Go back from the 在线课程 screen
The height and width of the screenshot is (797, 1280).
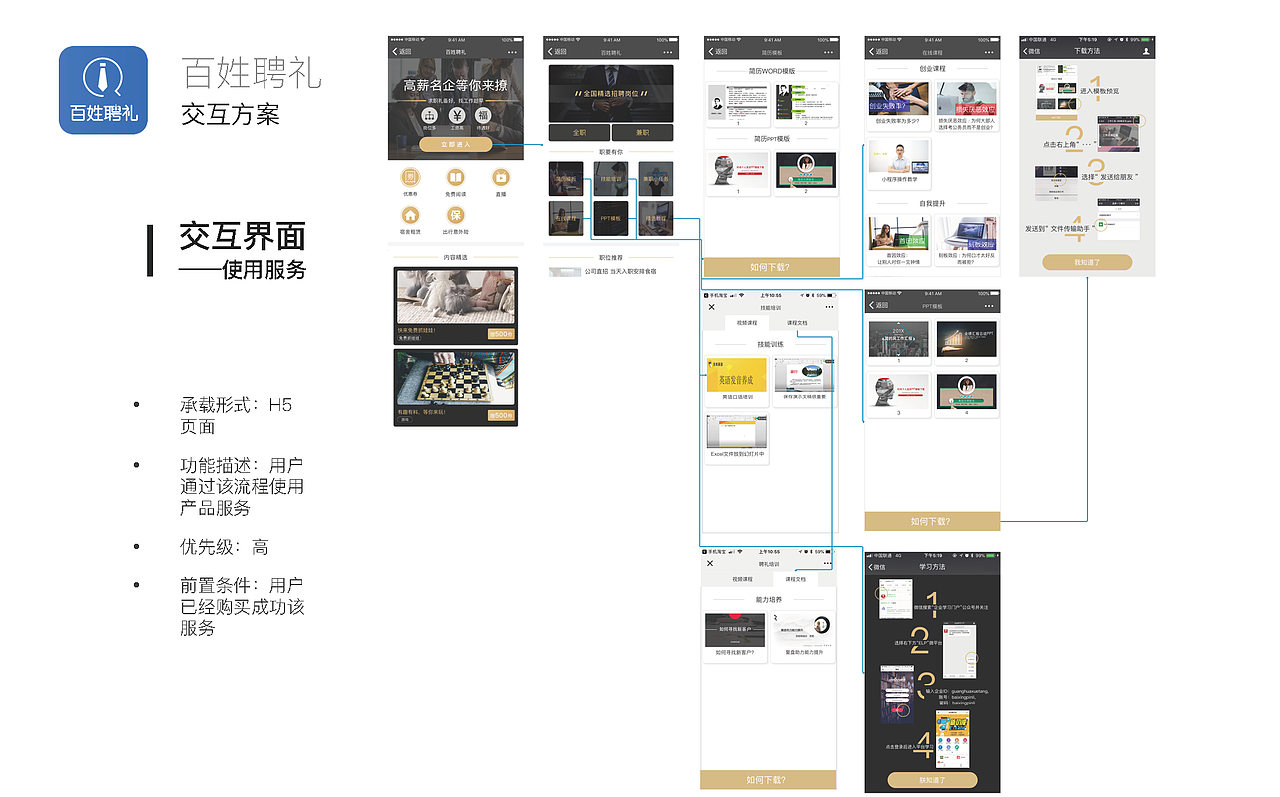[878, 51]
